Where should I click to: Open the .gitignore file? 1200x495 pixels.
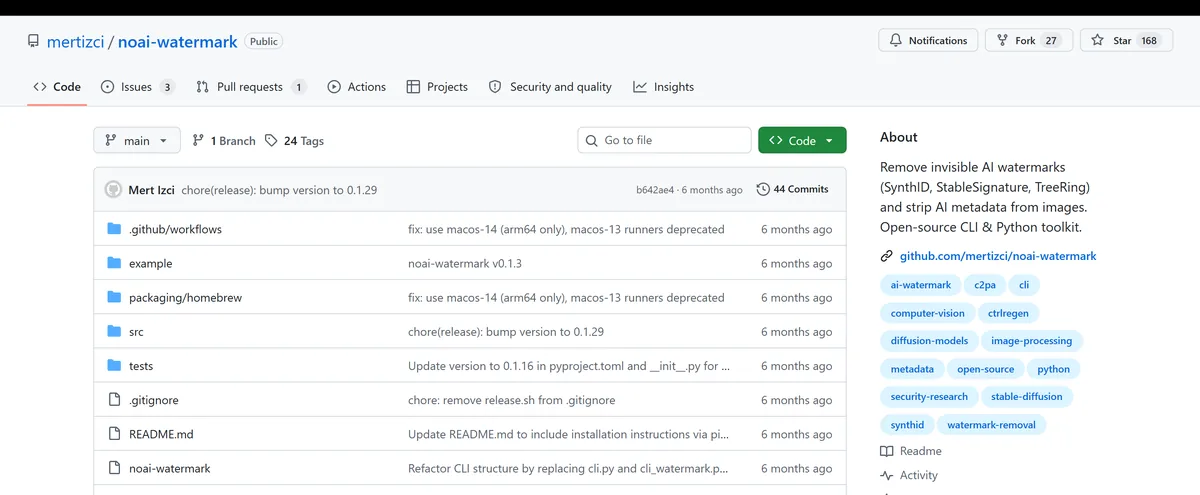(153, 400)
